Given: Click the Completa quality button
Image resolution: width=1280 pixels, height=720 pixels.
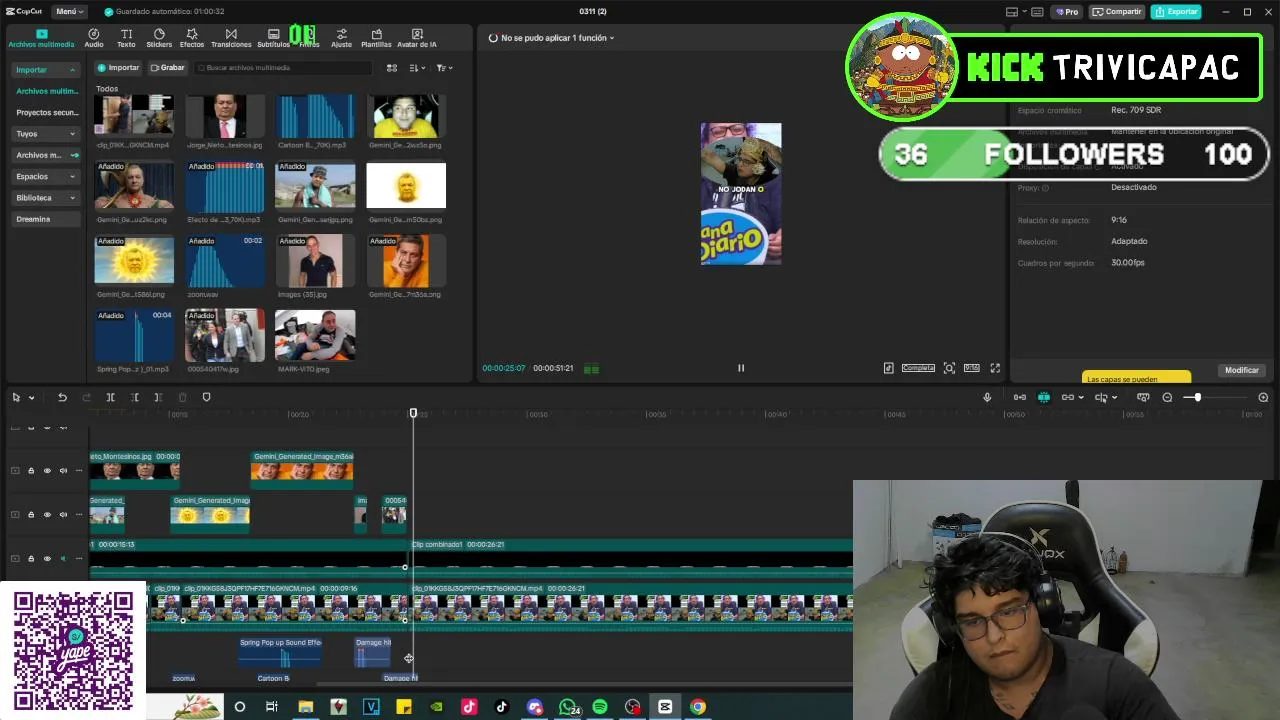Looking at the screenshot, I should pyautogui.click(x=918, y=368).
